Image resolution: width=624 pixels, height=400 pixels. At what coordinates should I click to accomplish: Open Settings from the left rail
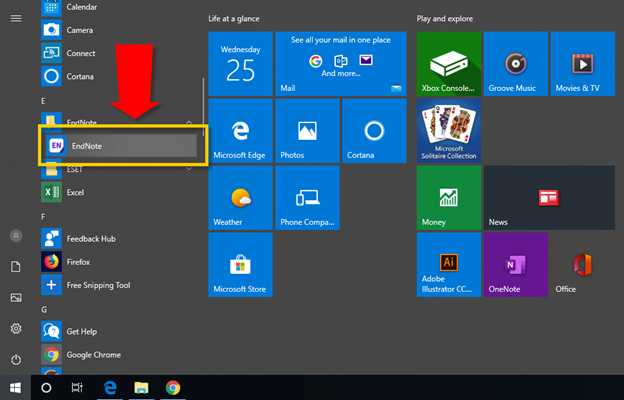pos(16,328)
